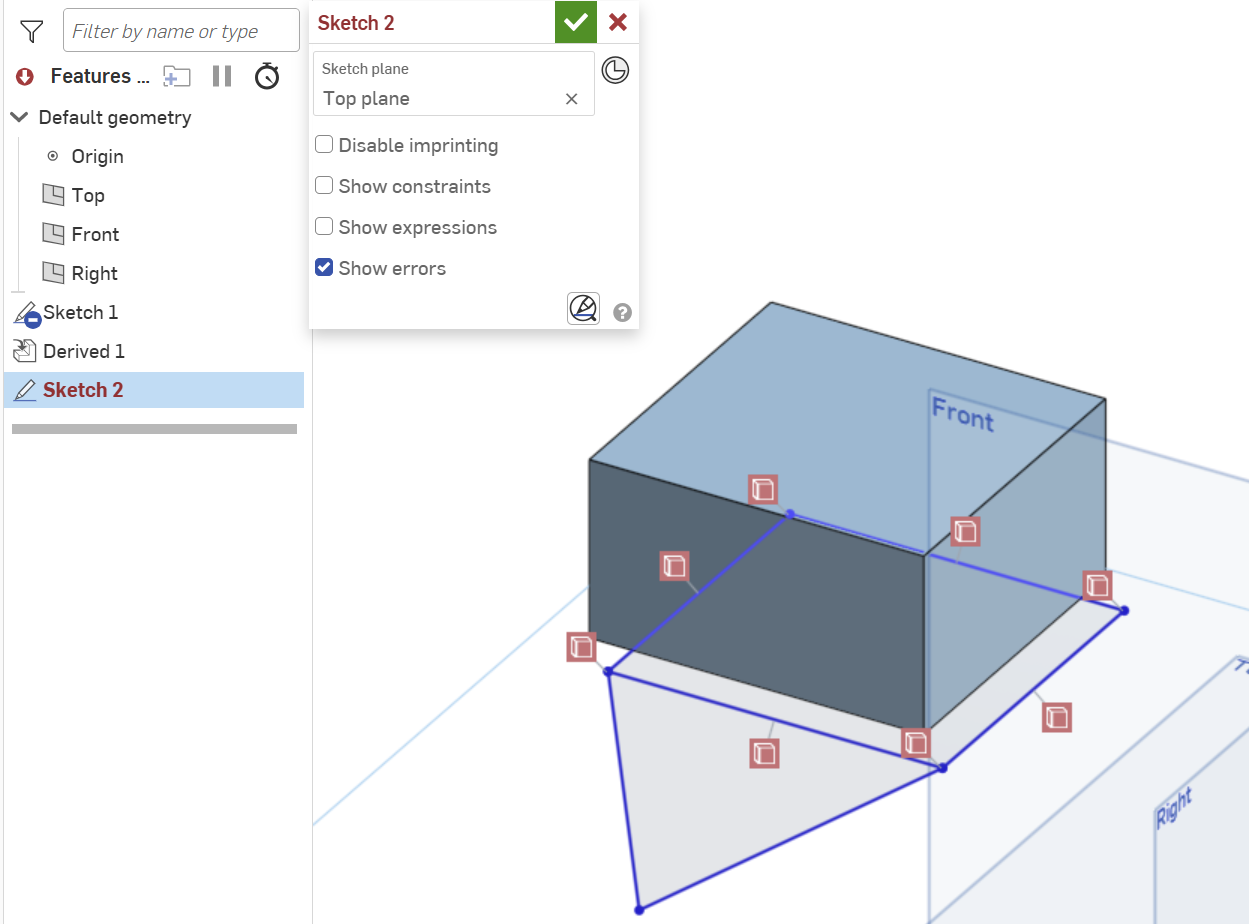
Task: Click the Front plane label in viewport
Action: 963,414
